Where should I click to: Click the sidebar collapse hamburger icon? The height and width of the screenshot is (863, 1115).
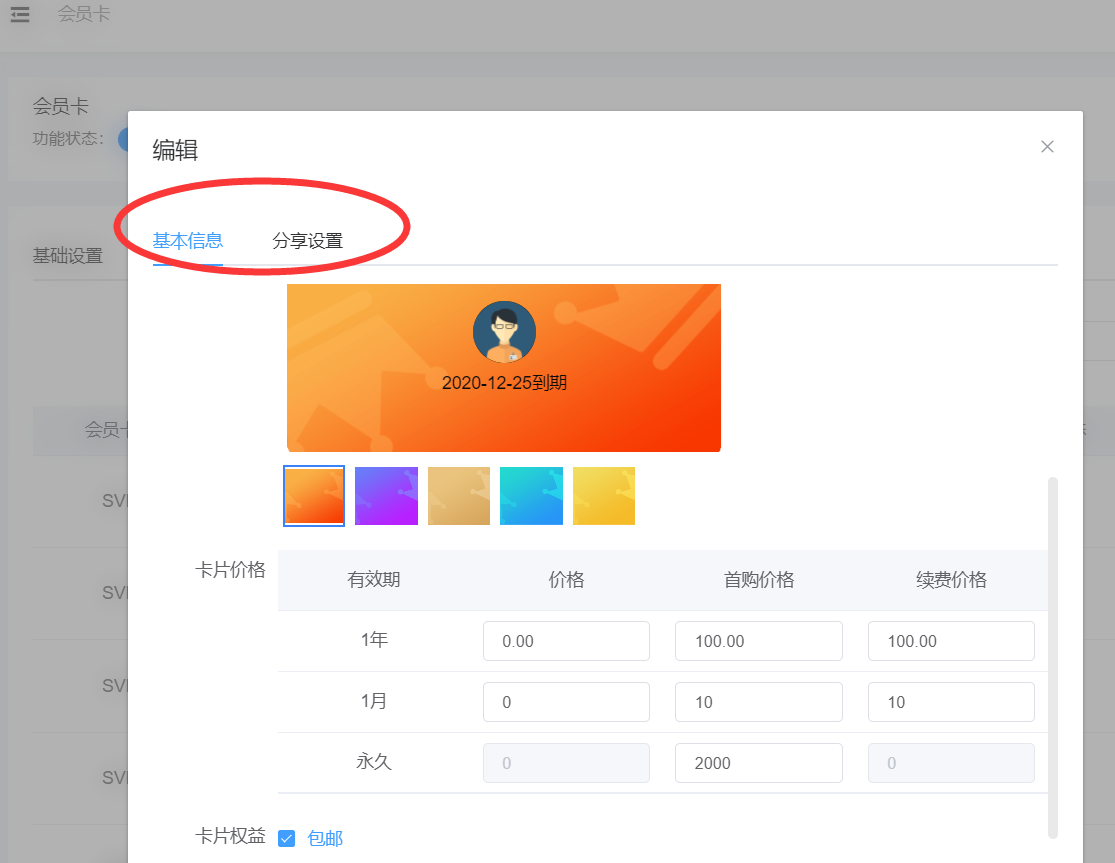pyautogui.click(x=20, y=14)
